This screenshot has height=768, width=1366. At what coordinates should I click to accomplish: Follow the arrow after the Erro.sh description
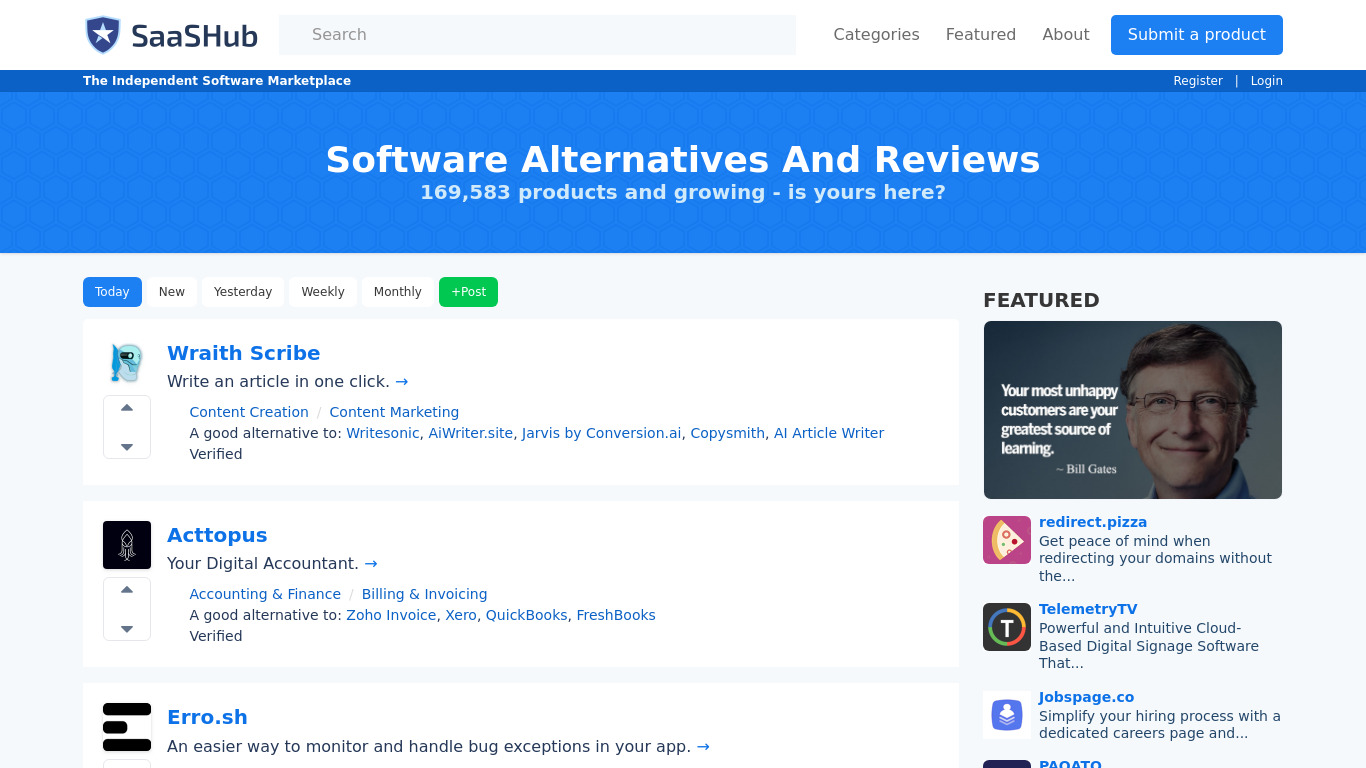click(x=703, y=746)
